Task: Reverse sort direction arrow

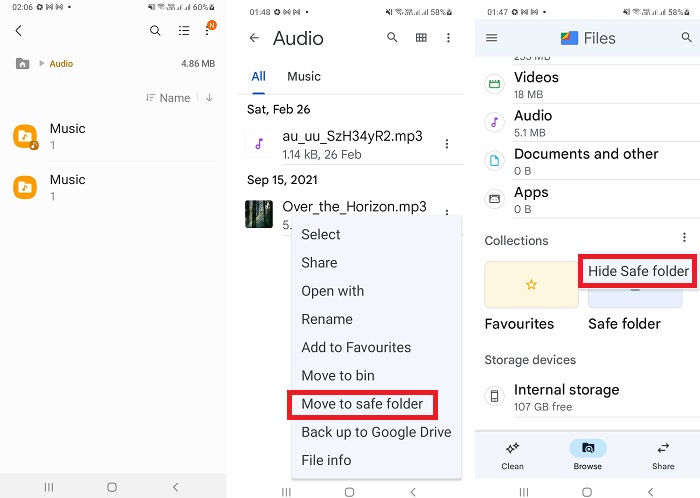Action: click(x=209, y=97)
